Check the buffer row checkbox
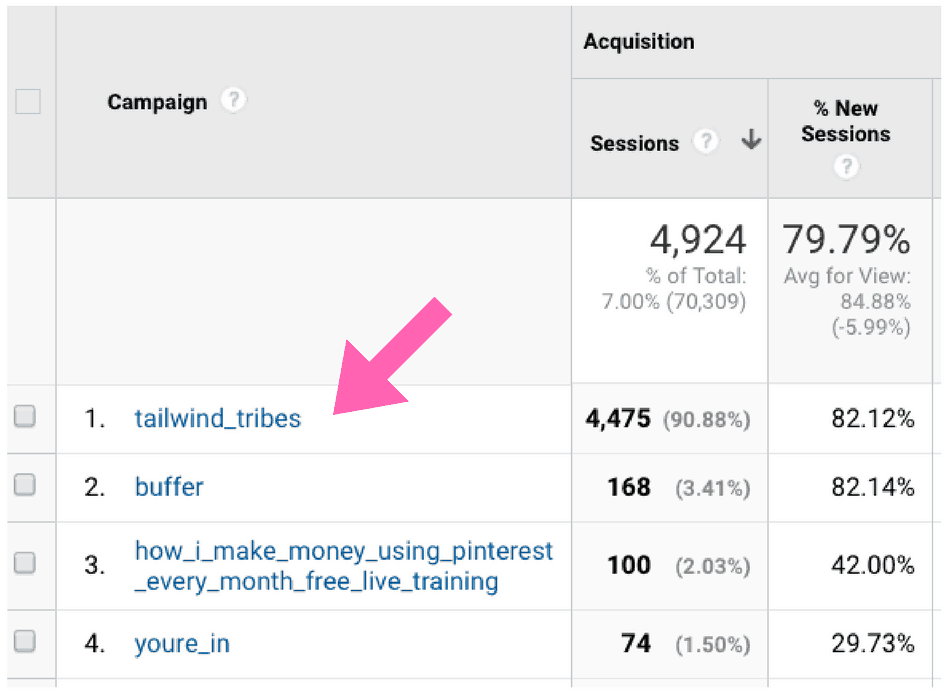The image size is (952, 692). (x=25, y=484)
